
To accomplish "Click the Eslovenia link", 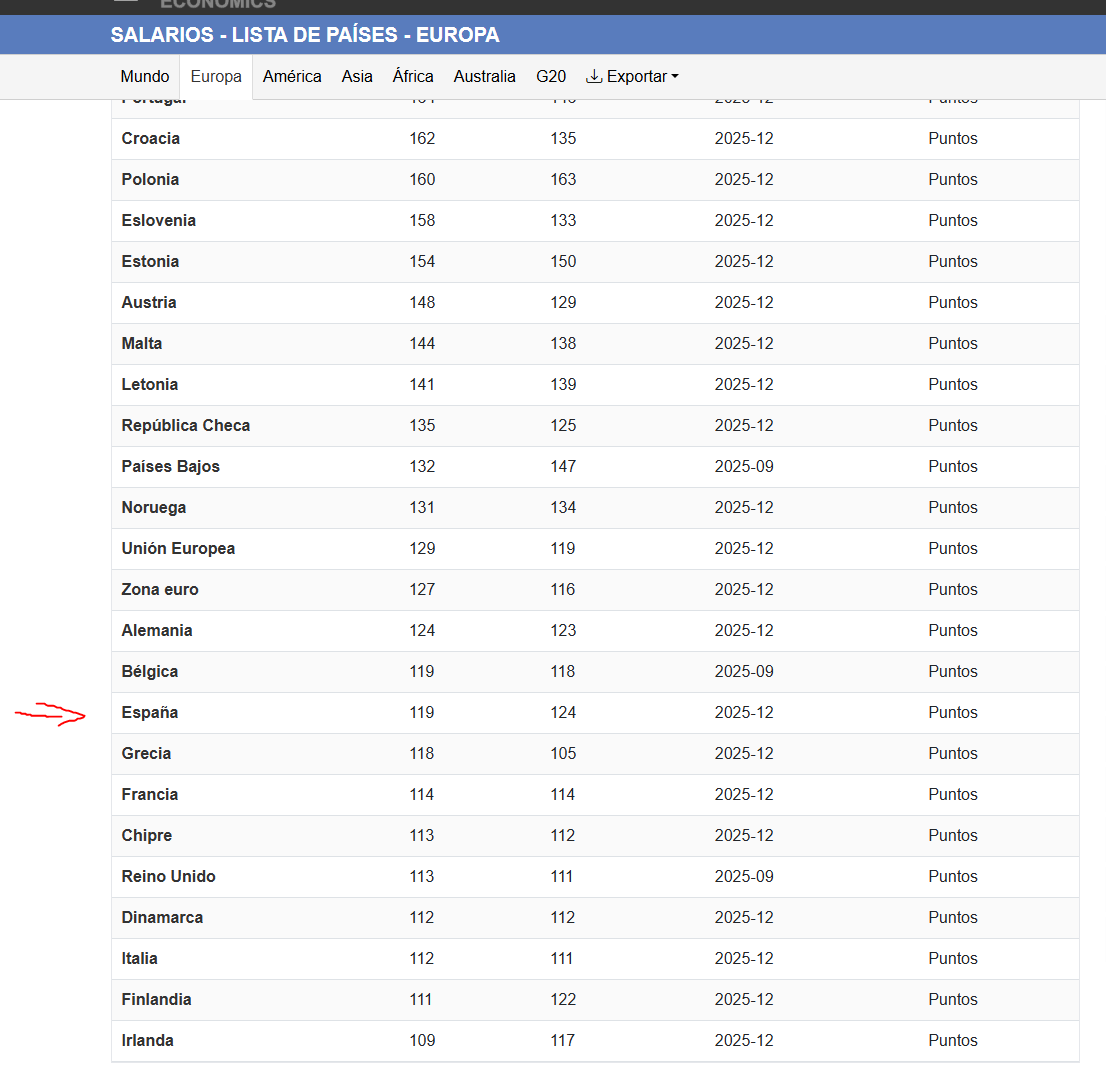I will (x=158, y=220).
